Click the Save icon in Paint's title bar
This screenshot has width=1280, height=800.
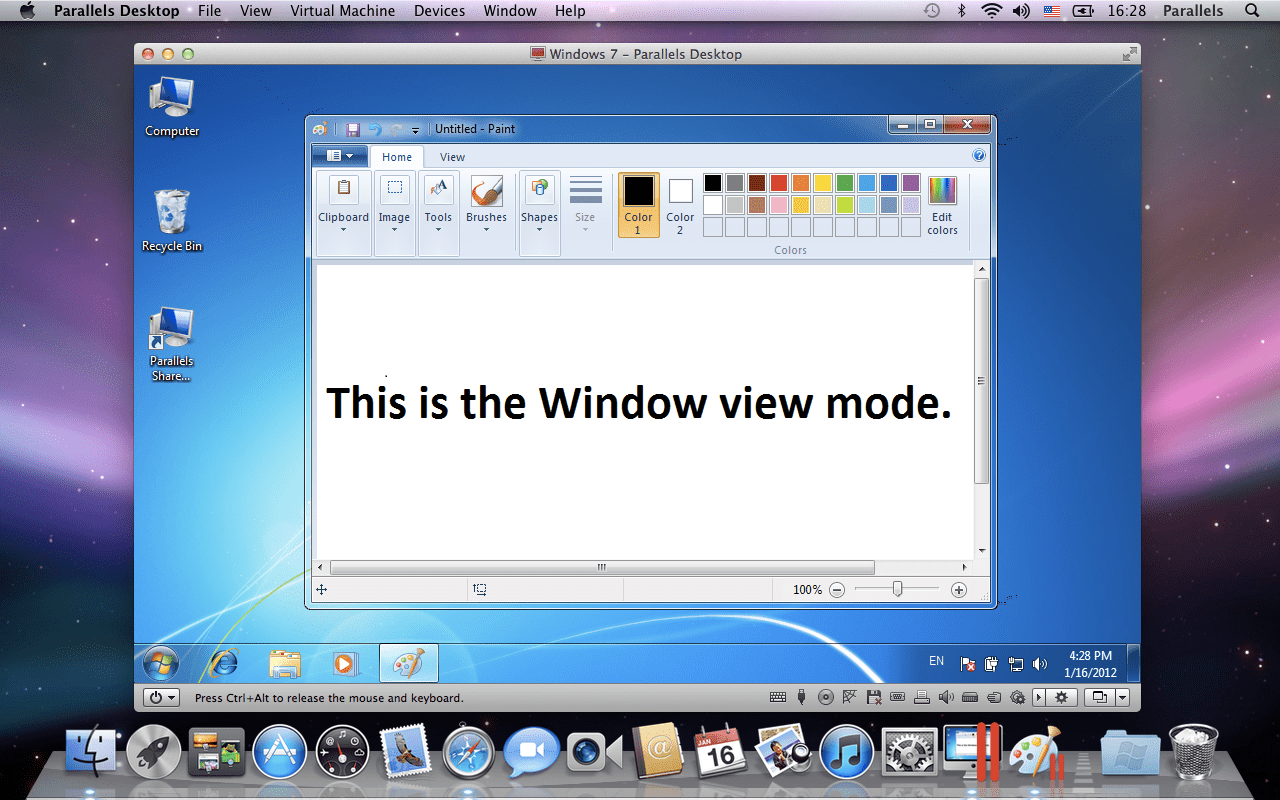point(353,129)
